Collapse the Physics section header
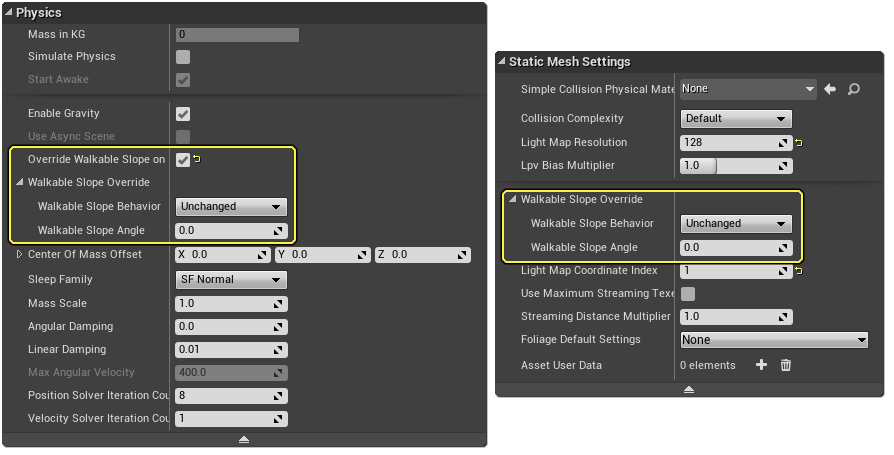The height and width of the screenshot is (455, 894). (9, 13)
